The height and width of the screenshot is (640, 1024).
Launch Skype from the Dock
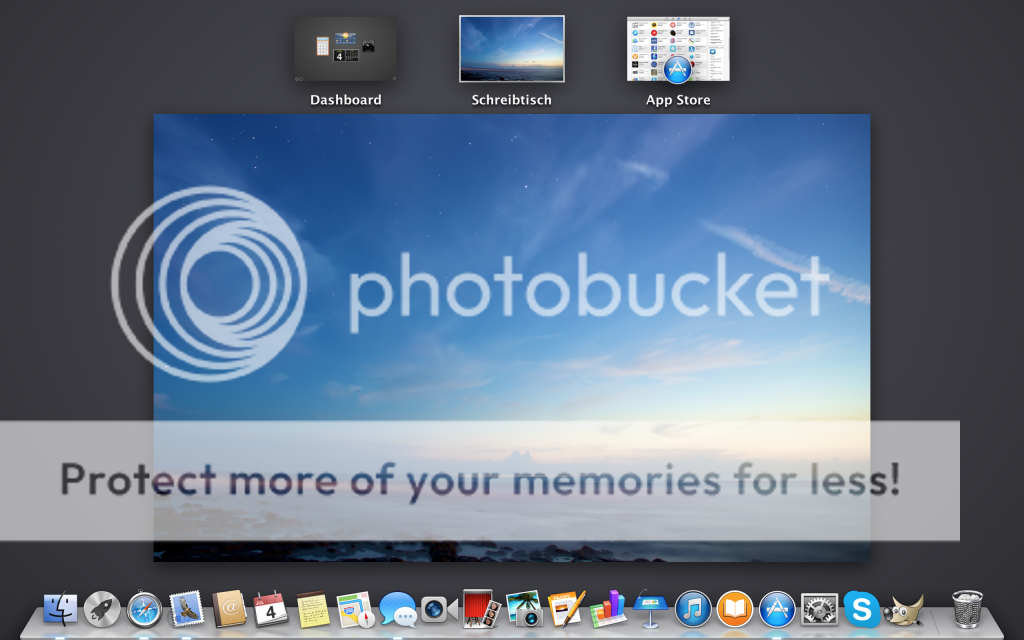861,609
